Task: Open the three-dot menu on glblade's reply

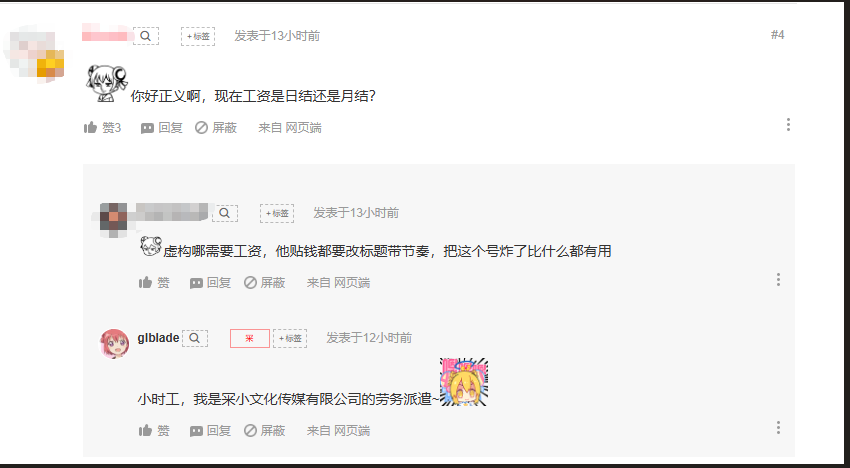Action: tap(778, 428)
